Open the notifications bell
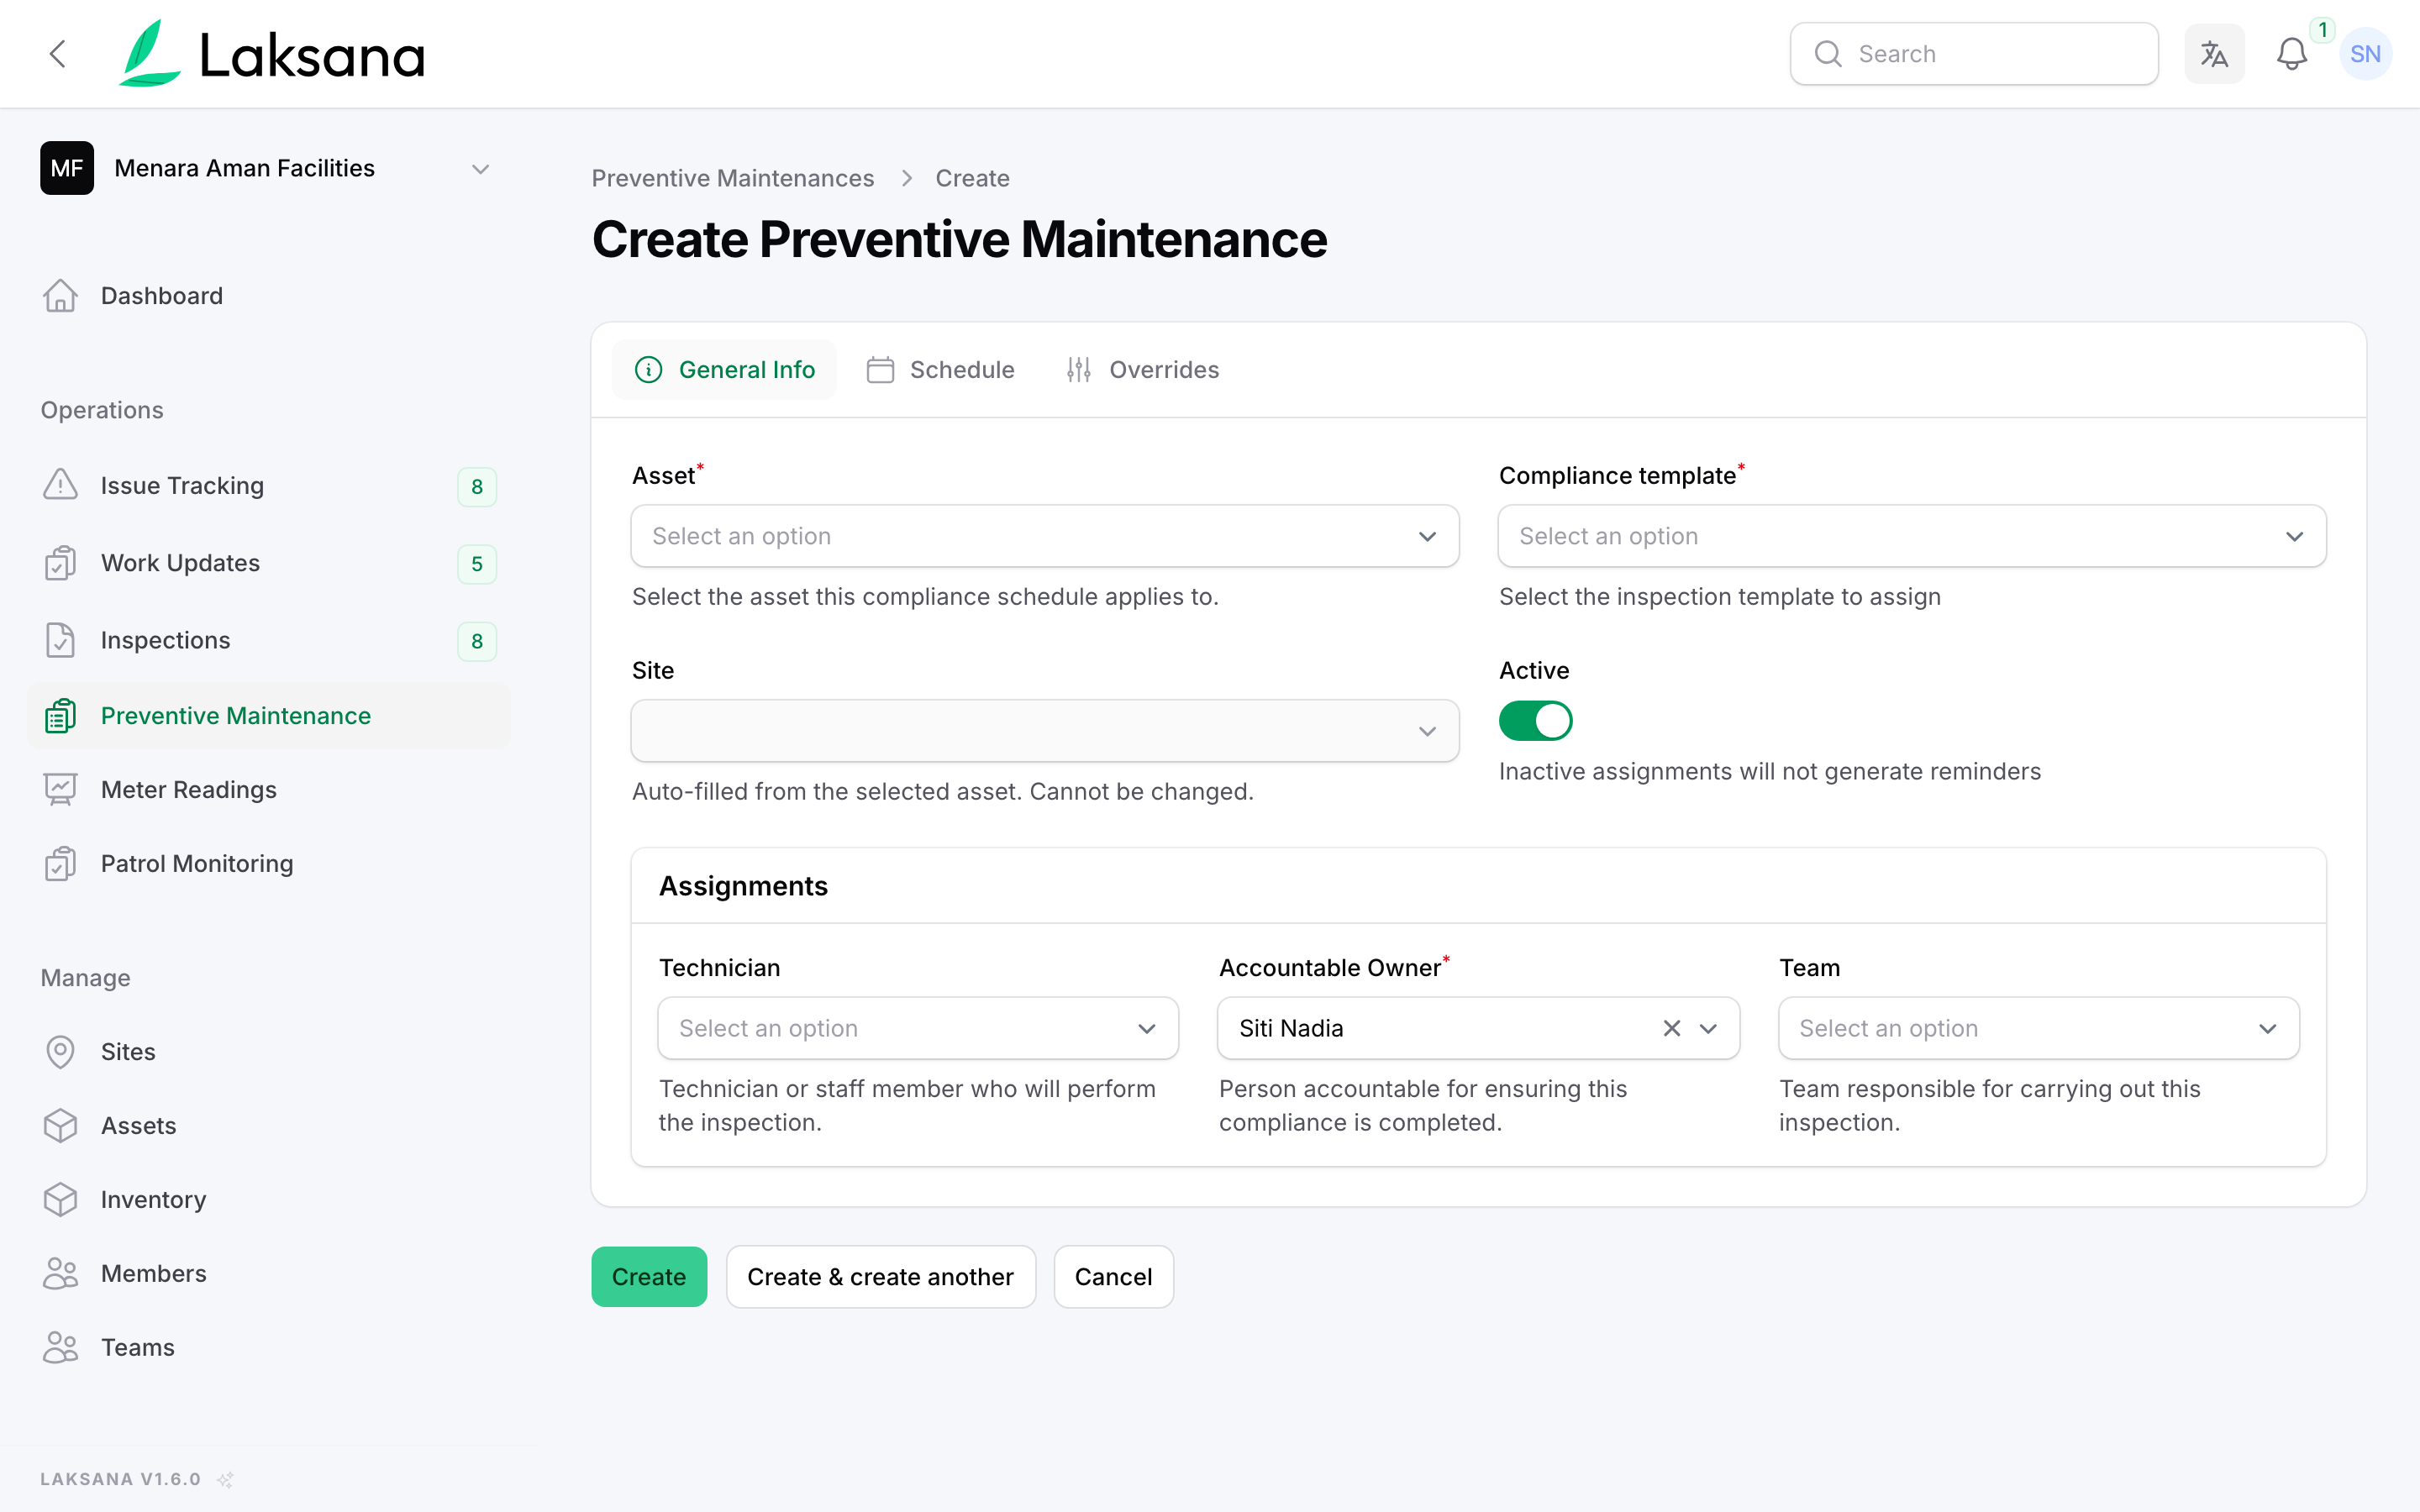The image size is (2420, 1512). click(2291, 54)
